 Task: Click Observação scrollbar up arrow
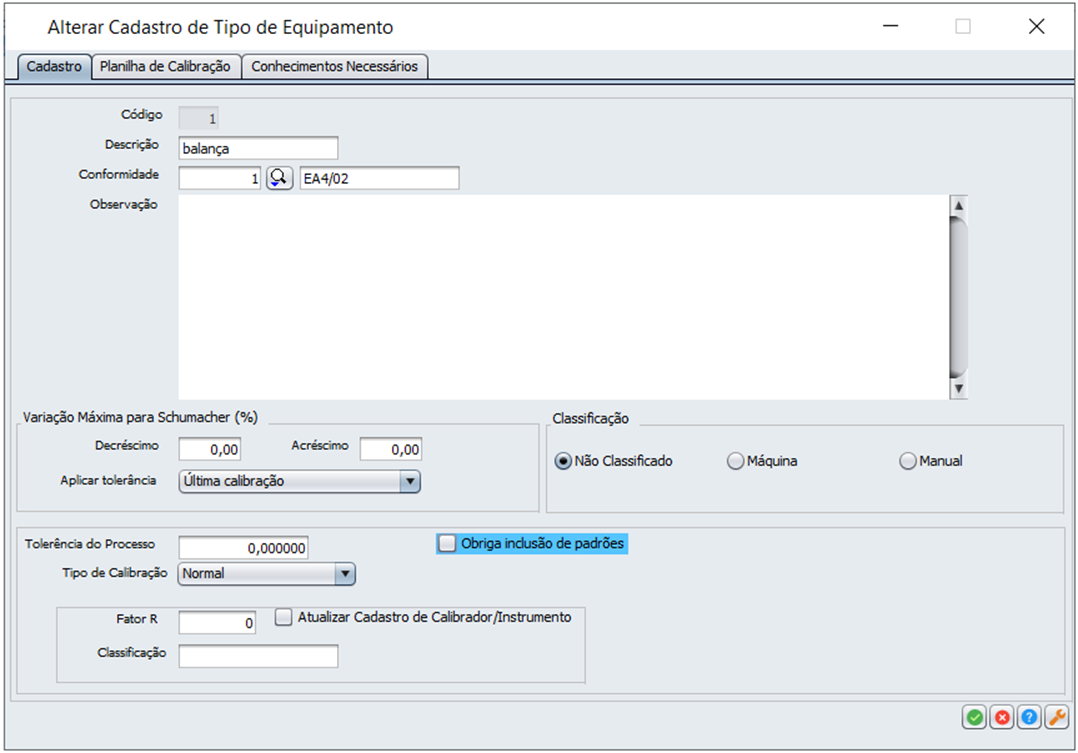958,205
